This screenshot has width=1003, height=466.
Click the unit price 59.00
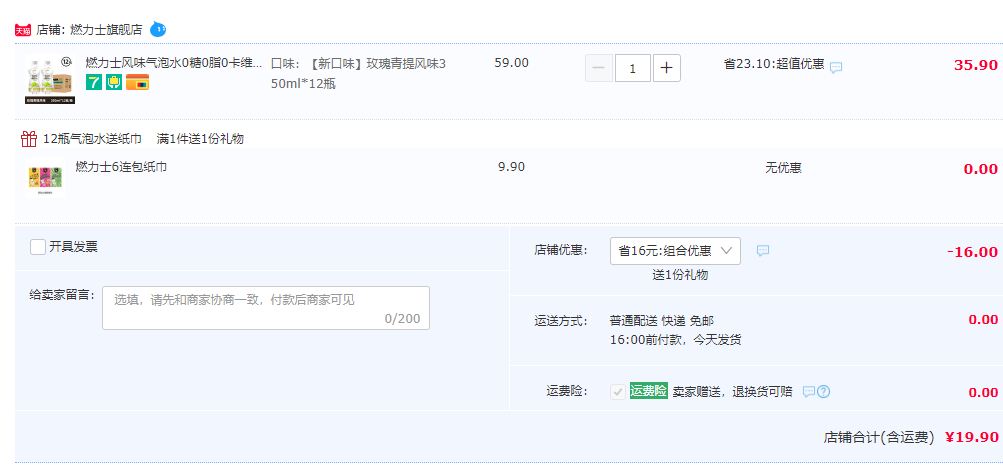[512, 63]
